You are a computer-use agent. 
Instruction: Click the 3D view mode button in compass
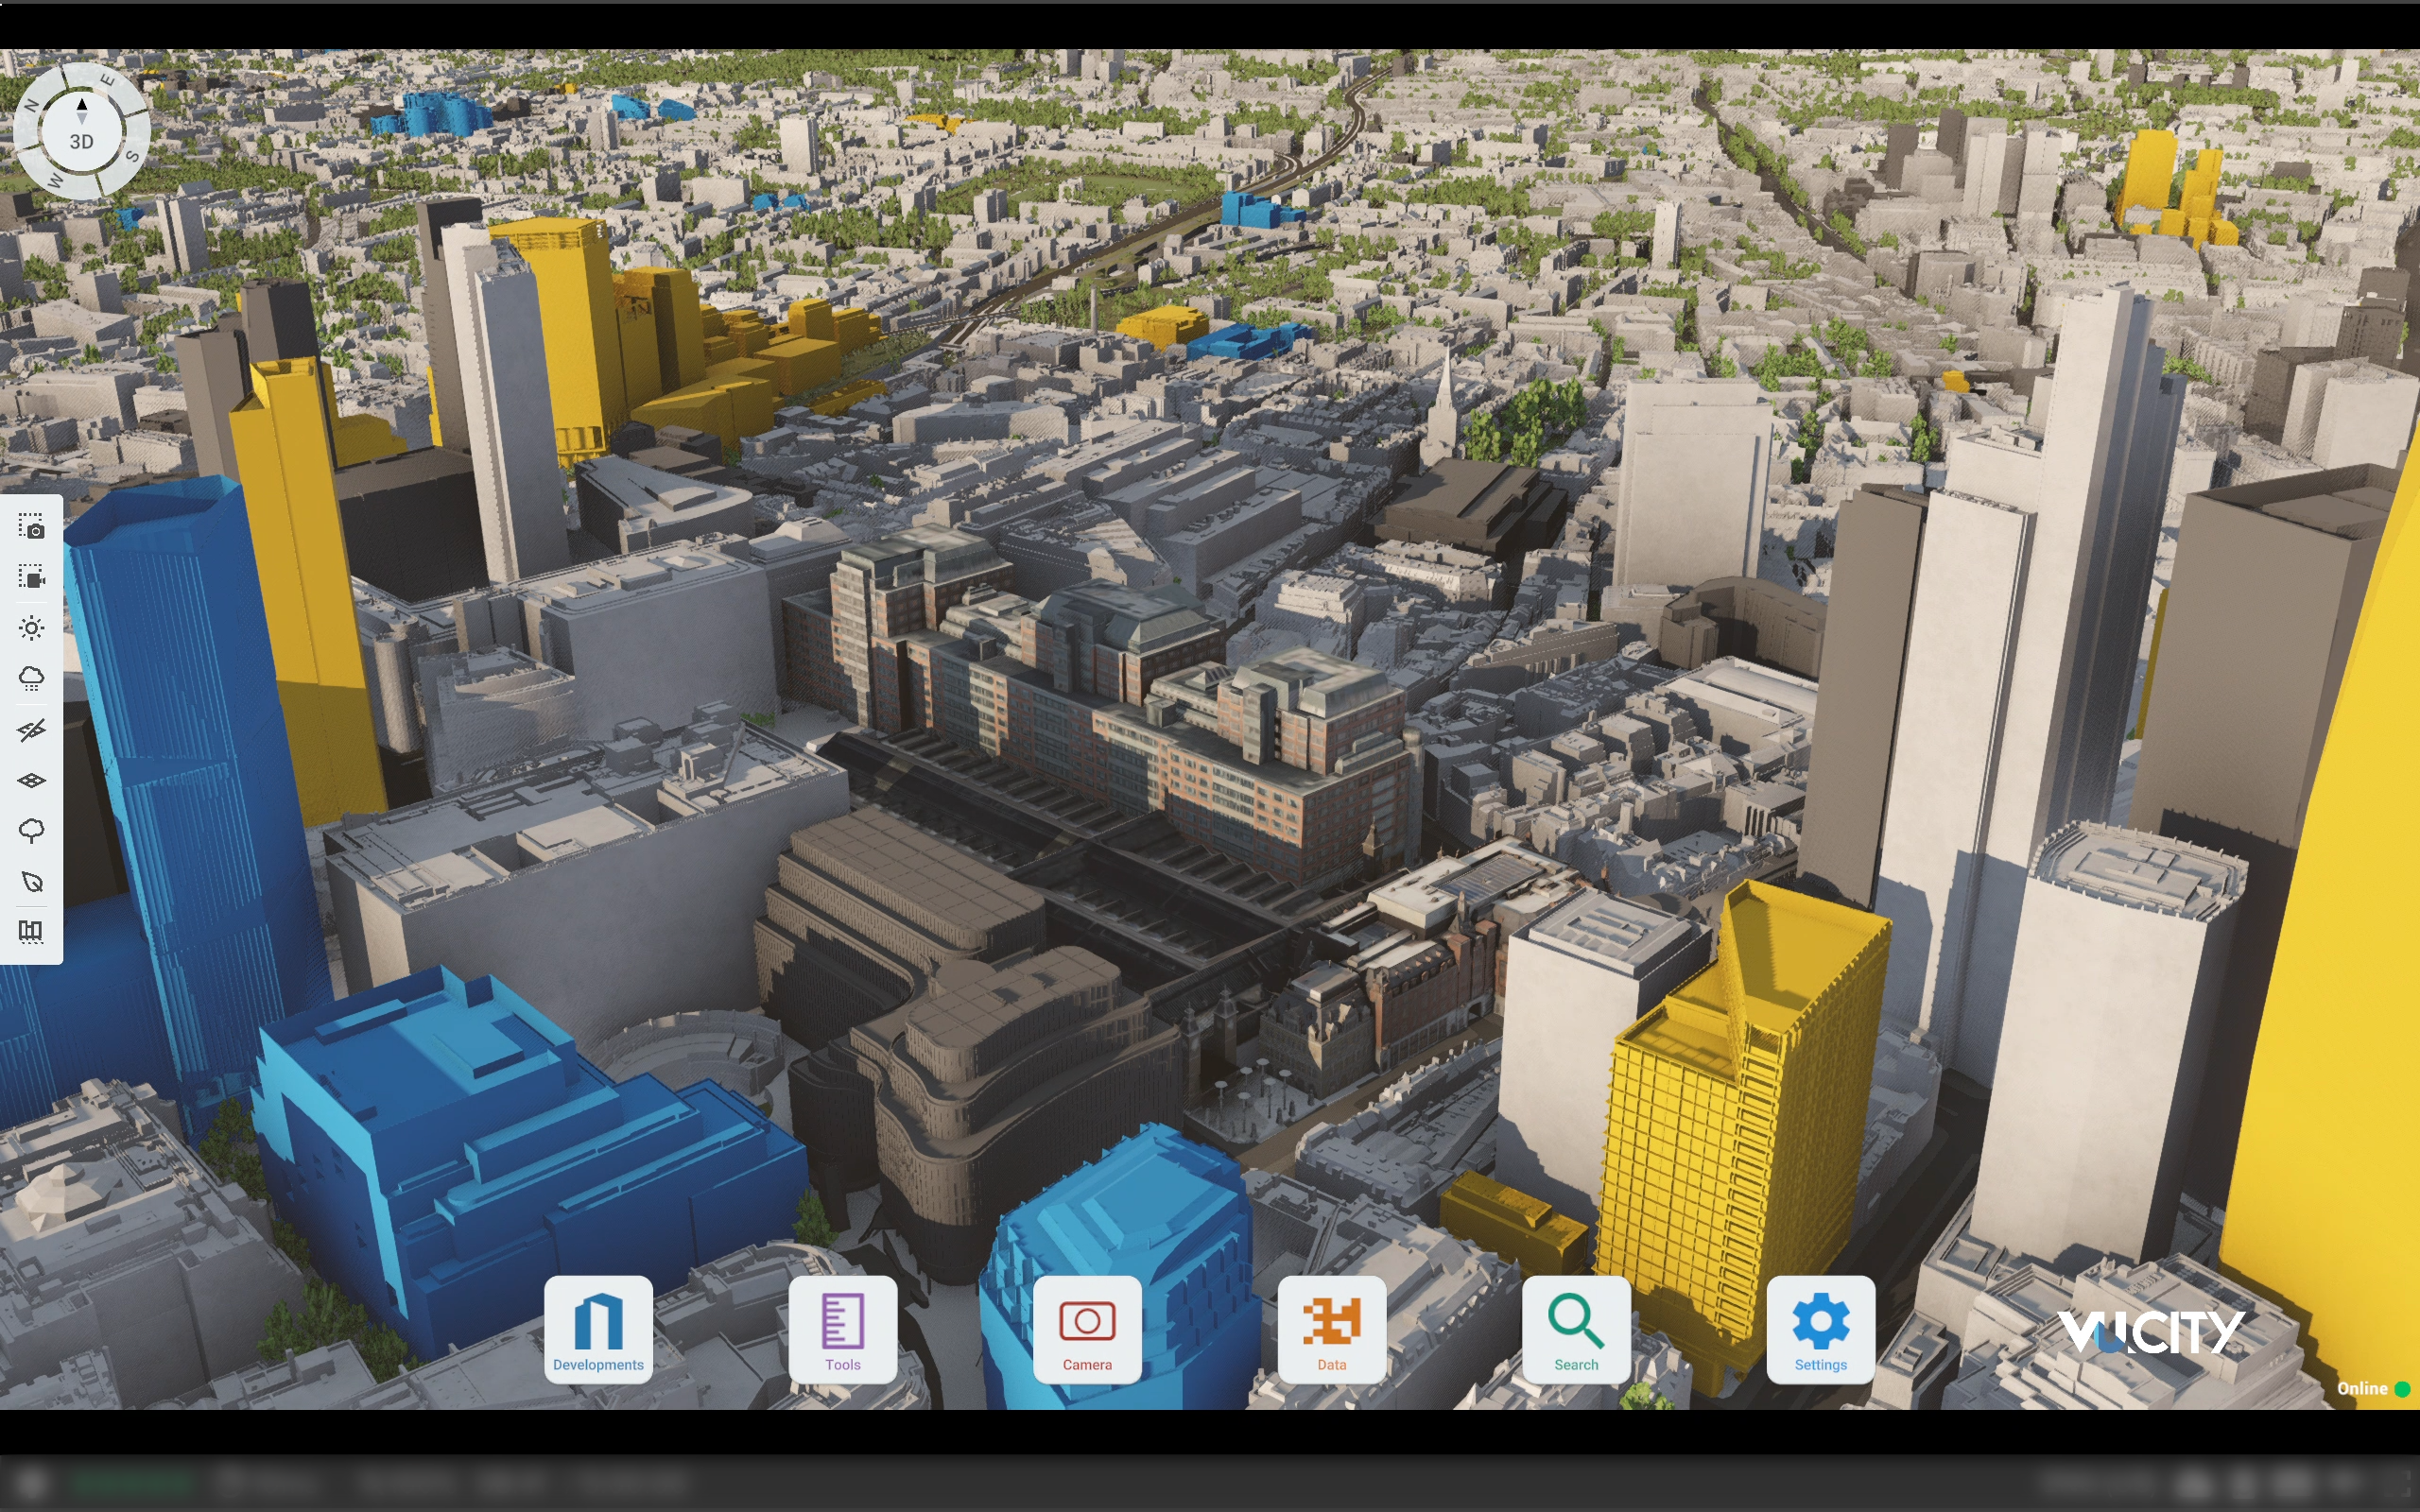(82, 142)
